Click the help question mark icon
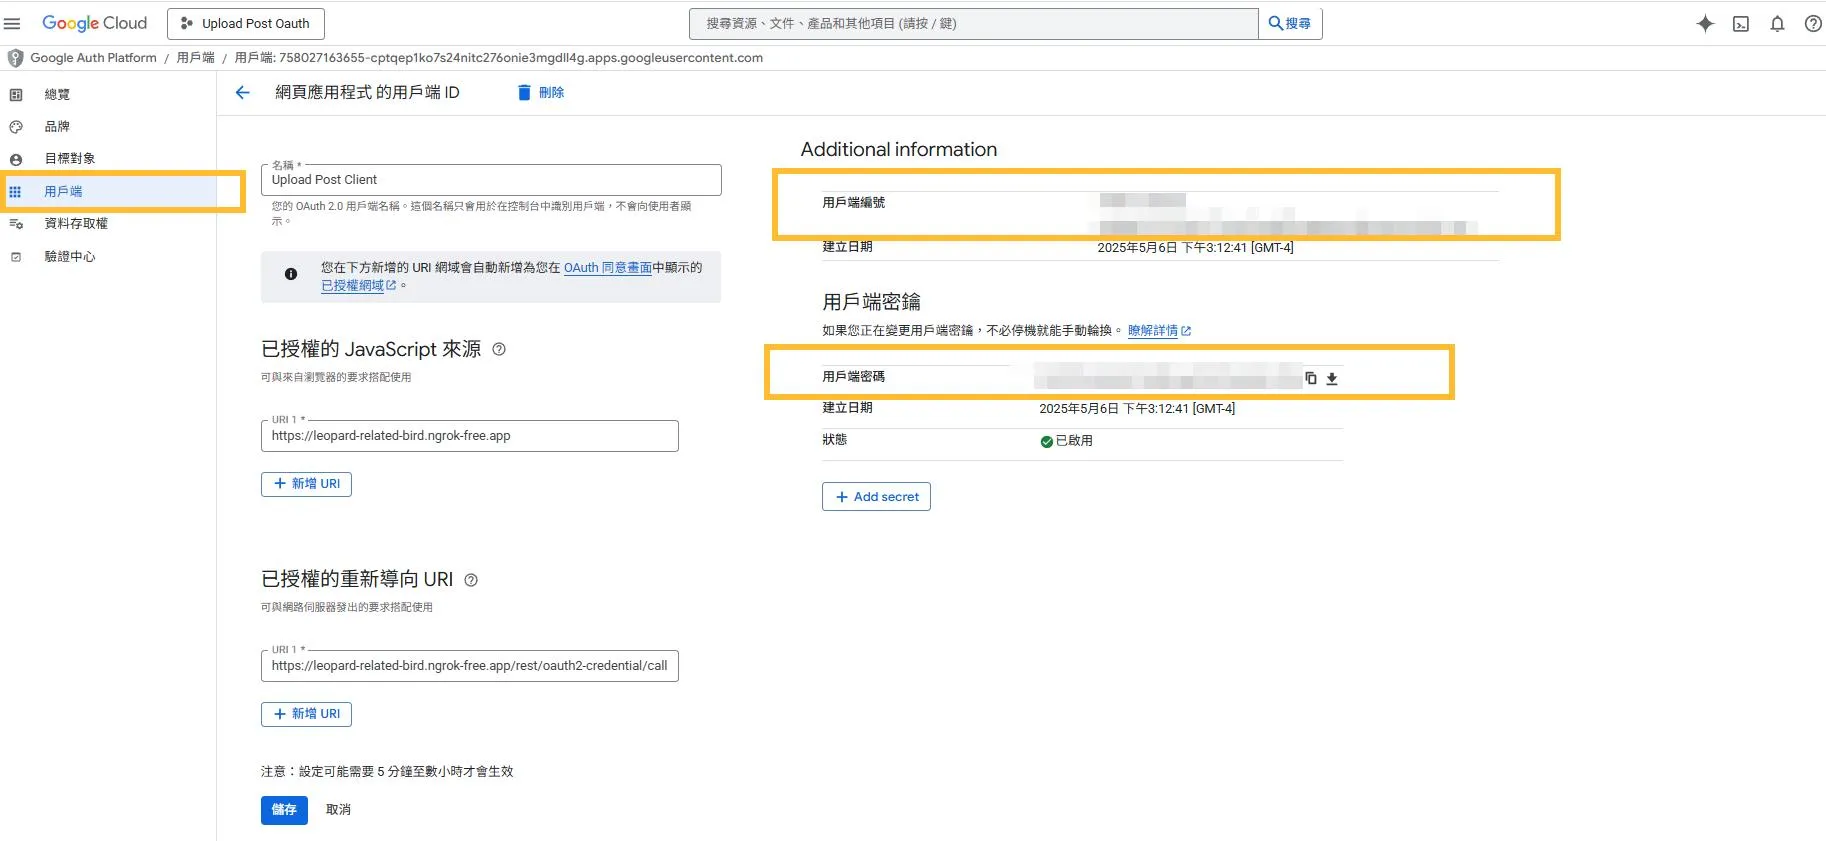The width and height of the screenshot is (1826, 841). 1812,24
